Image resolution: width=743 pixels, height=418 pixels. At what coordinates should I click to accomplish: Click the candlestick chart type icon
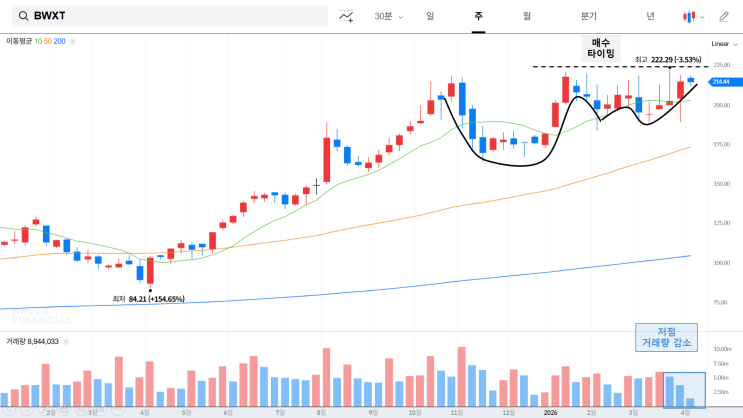(689, 17)
